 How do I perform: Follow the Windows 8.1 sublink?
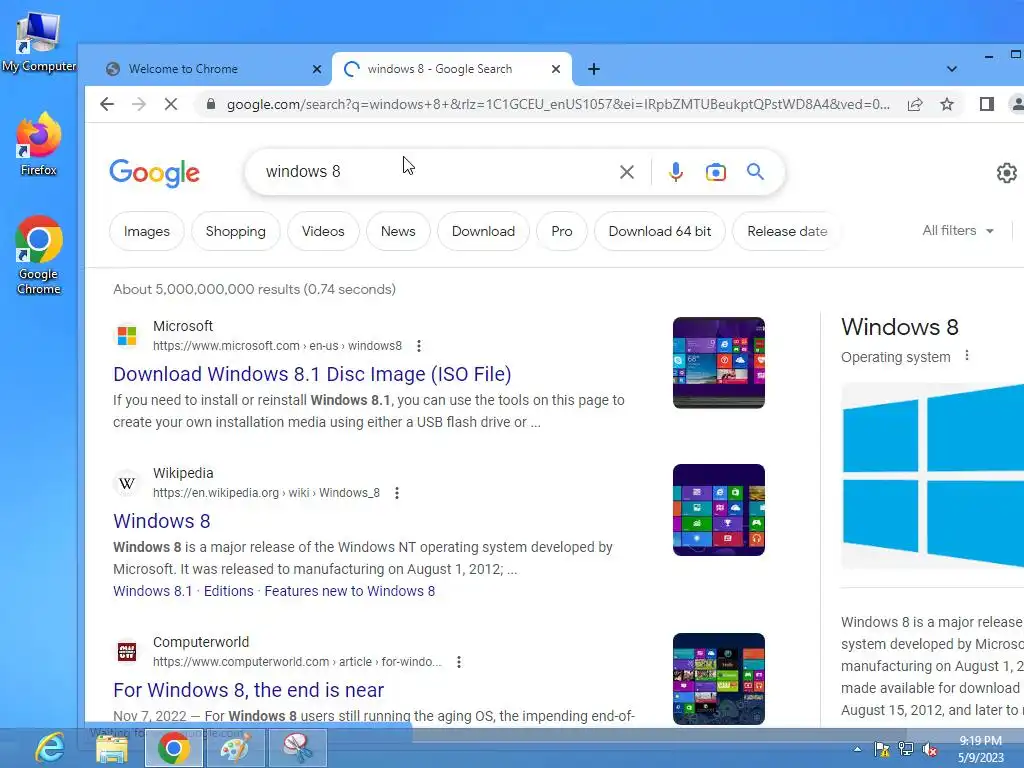point(153,591)
